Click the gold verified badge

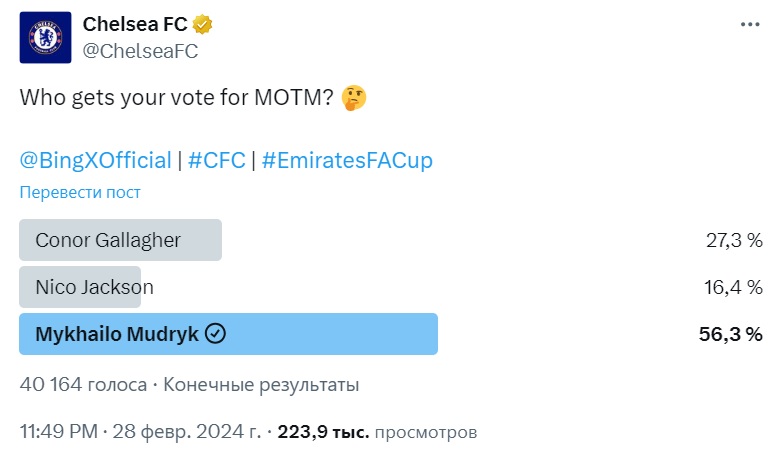(x=202, y=24)
